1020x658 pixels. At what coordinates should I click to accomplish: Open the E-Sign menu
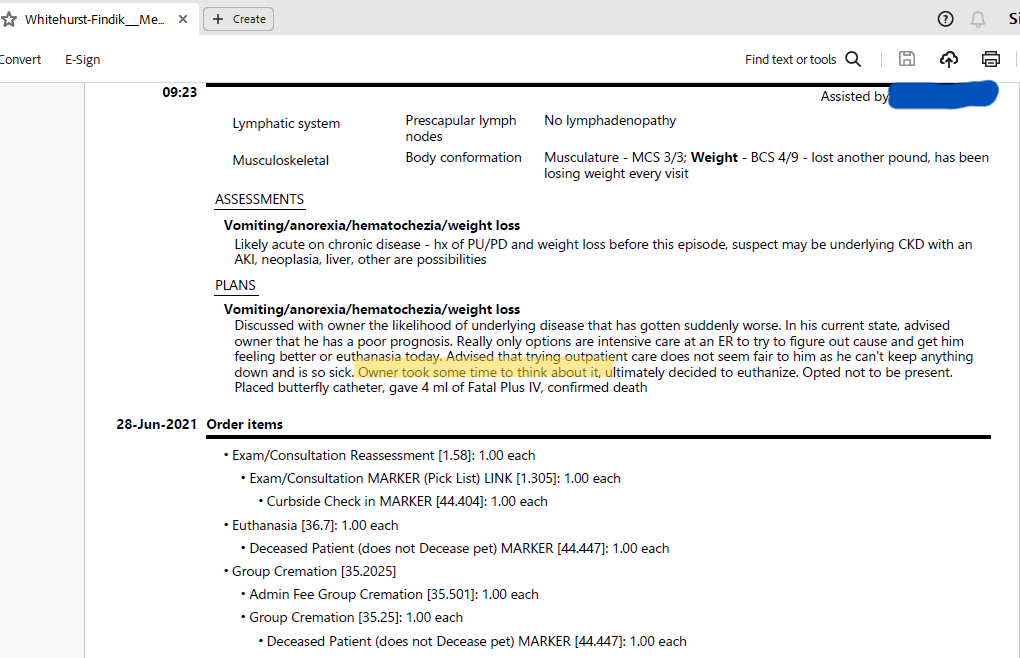tap(83, 59)
